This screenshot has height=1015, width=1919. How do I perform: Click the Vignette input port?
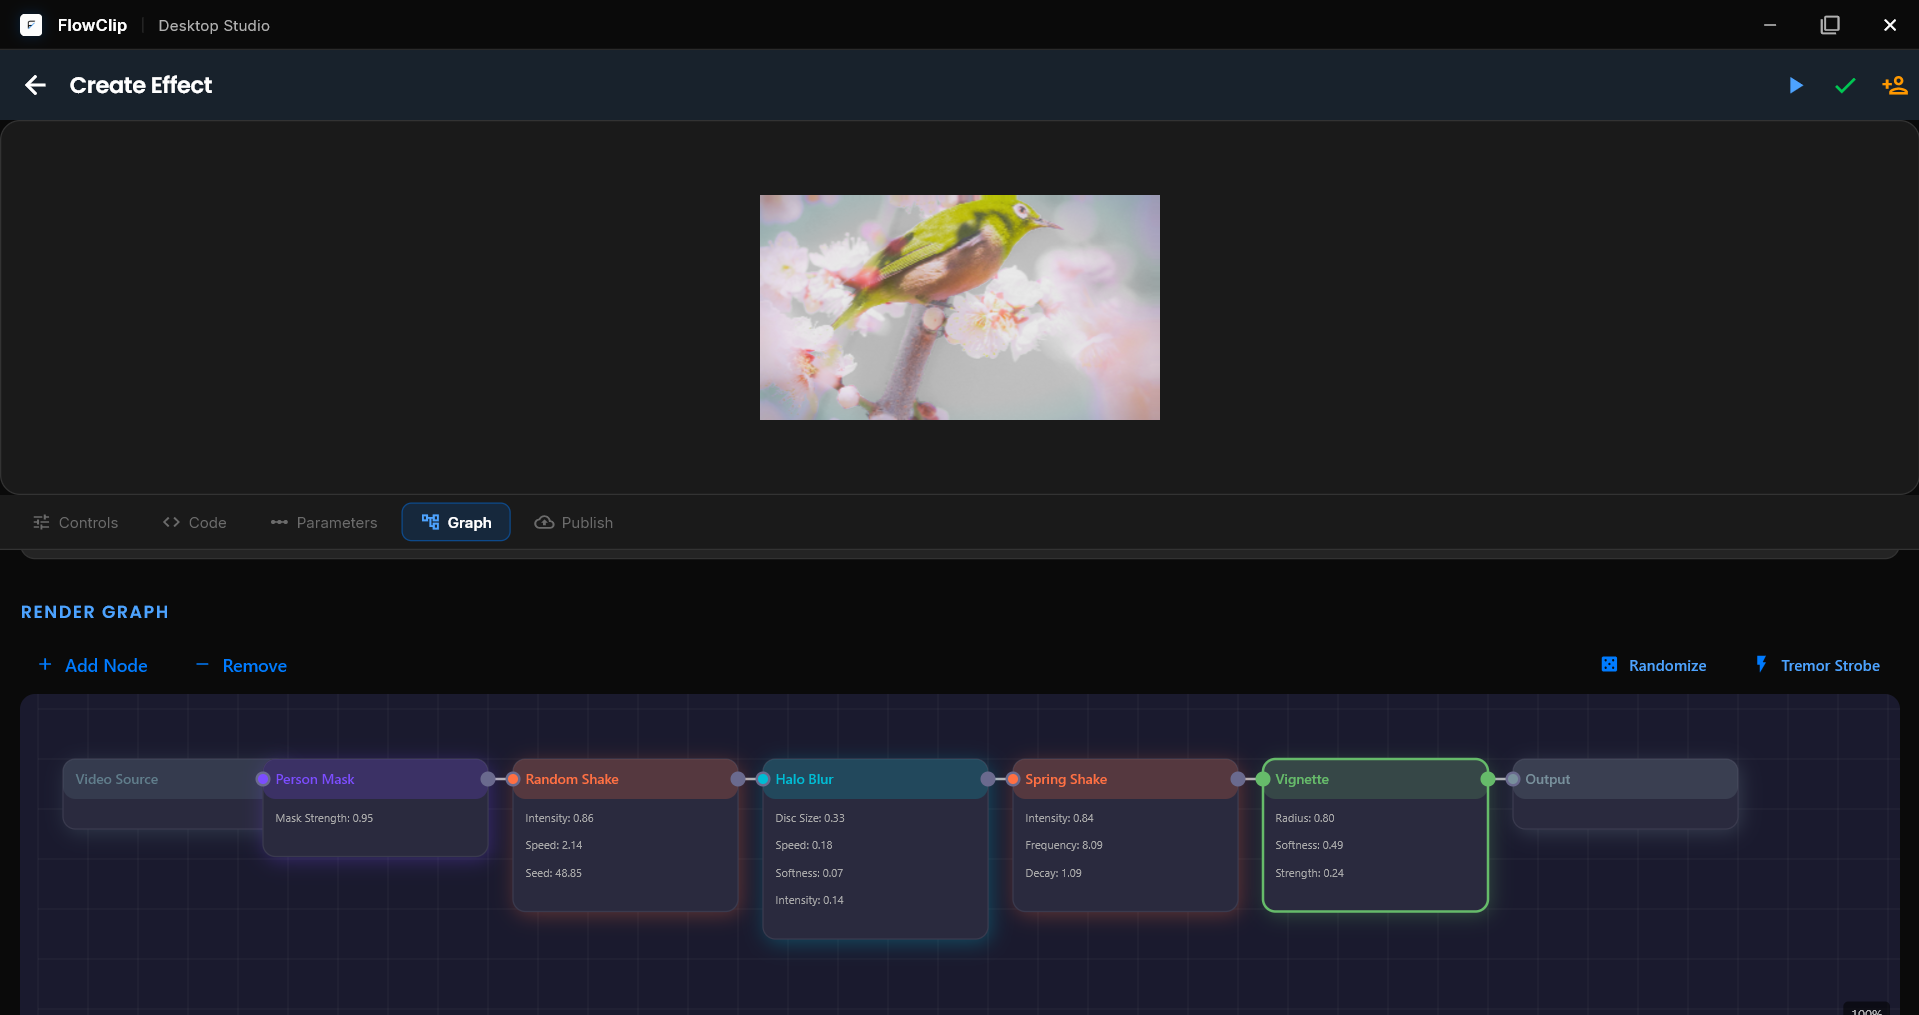(1263, 779)
